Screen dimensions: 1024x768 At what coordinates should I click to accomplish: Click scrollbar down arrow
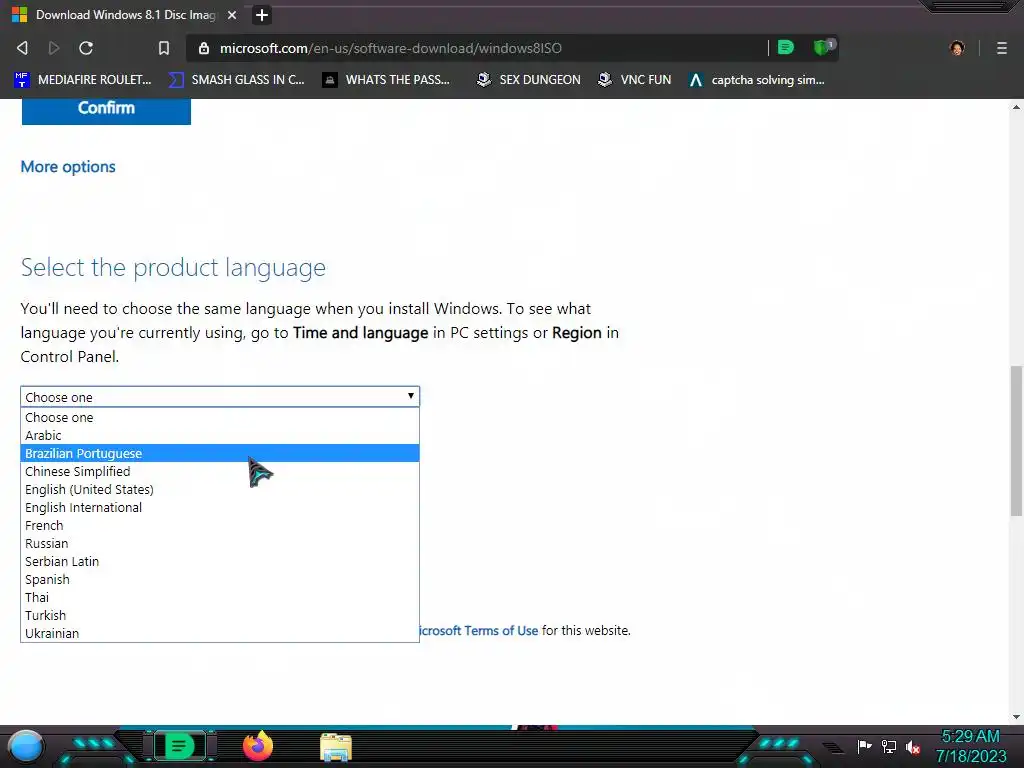point(1016,716)
